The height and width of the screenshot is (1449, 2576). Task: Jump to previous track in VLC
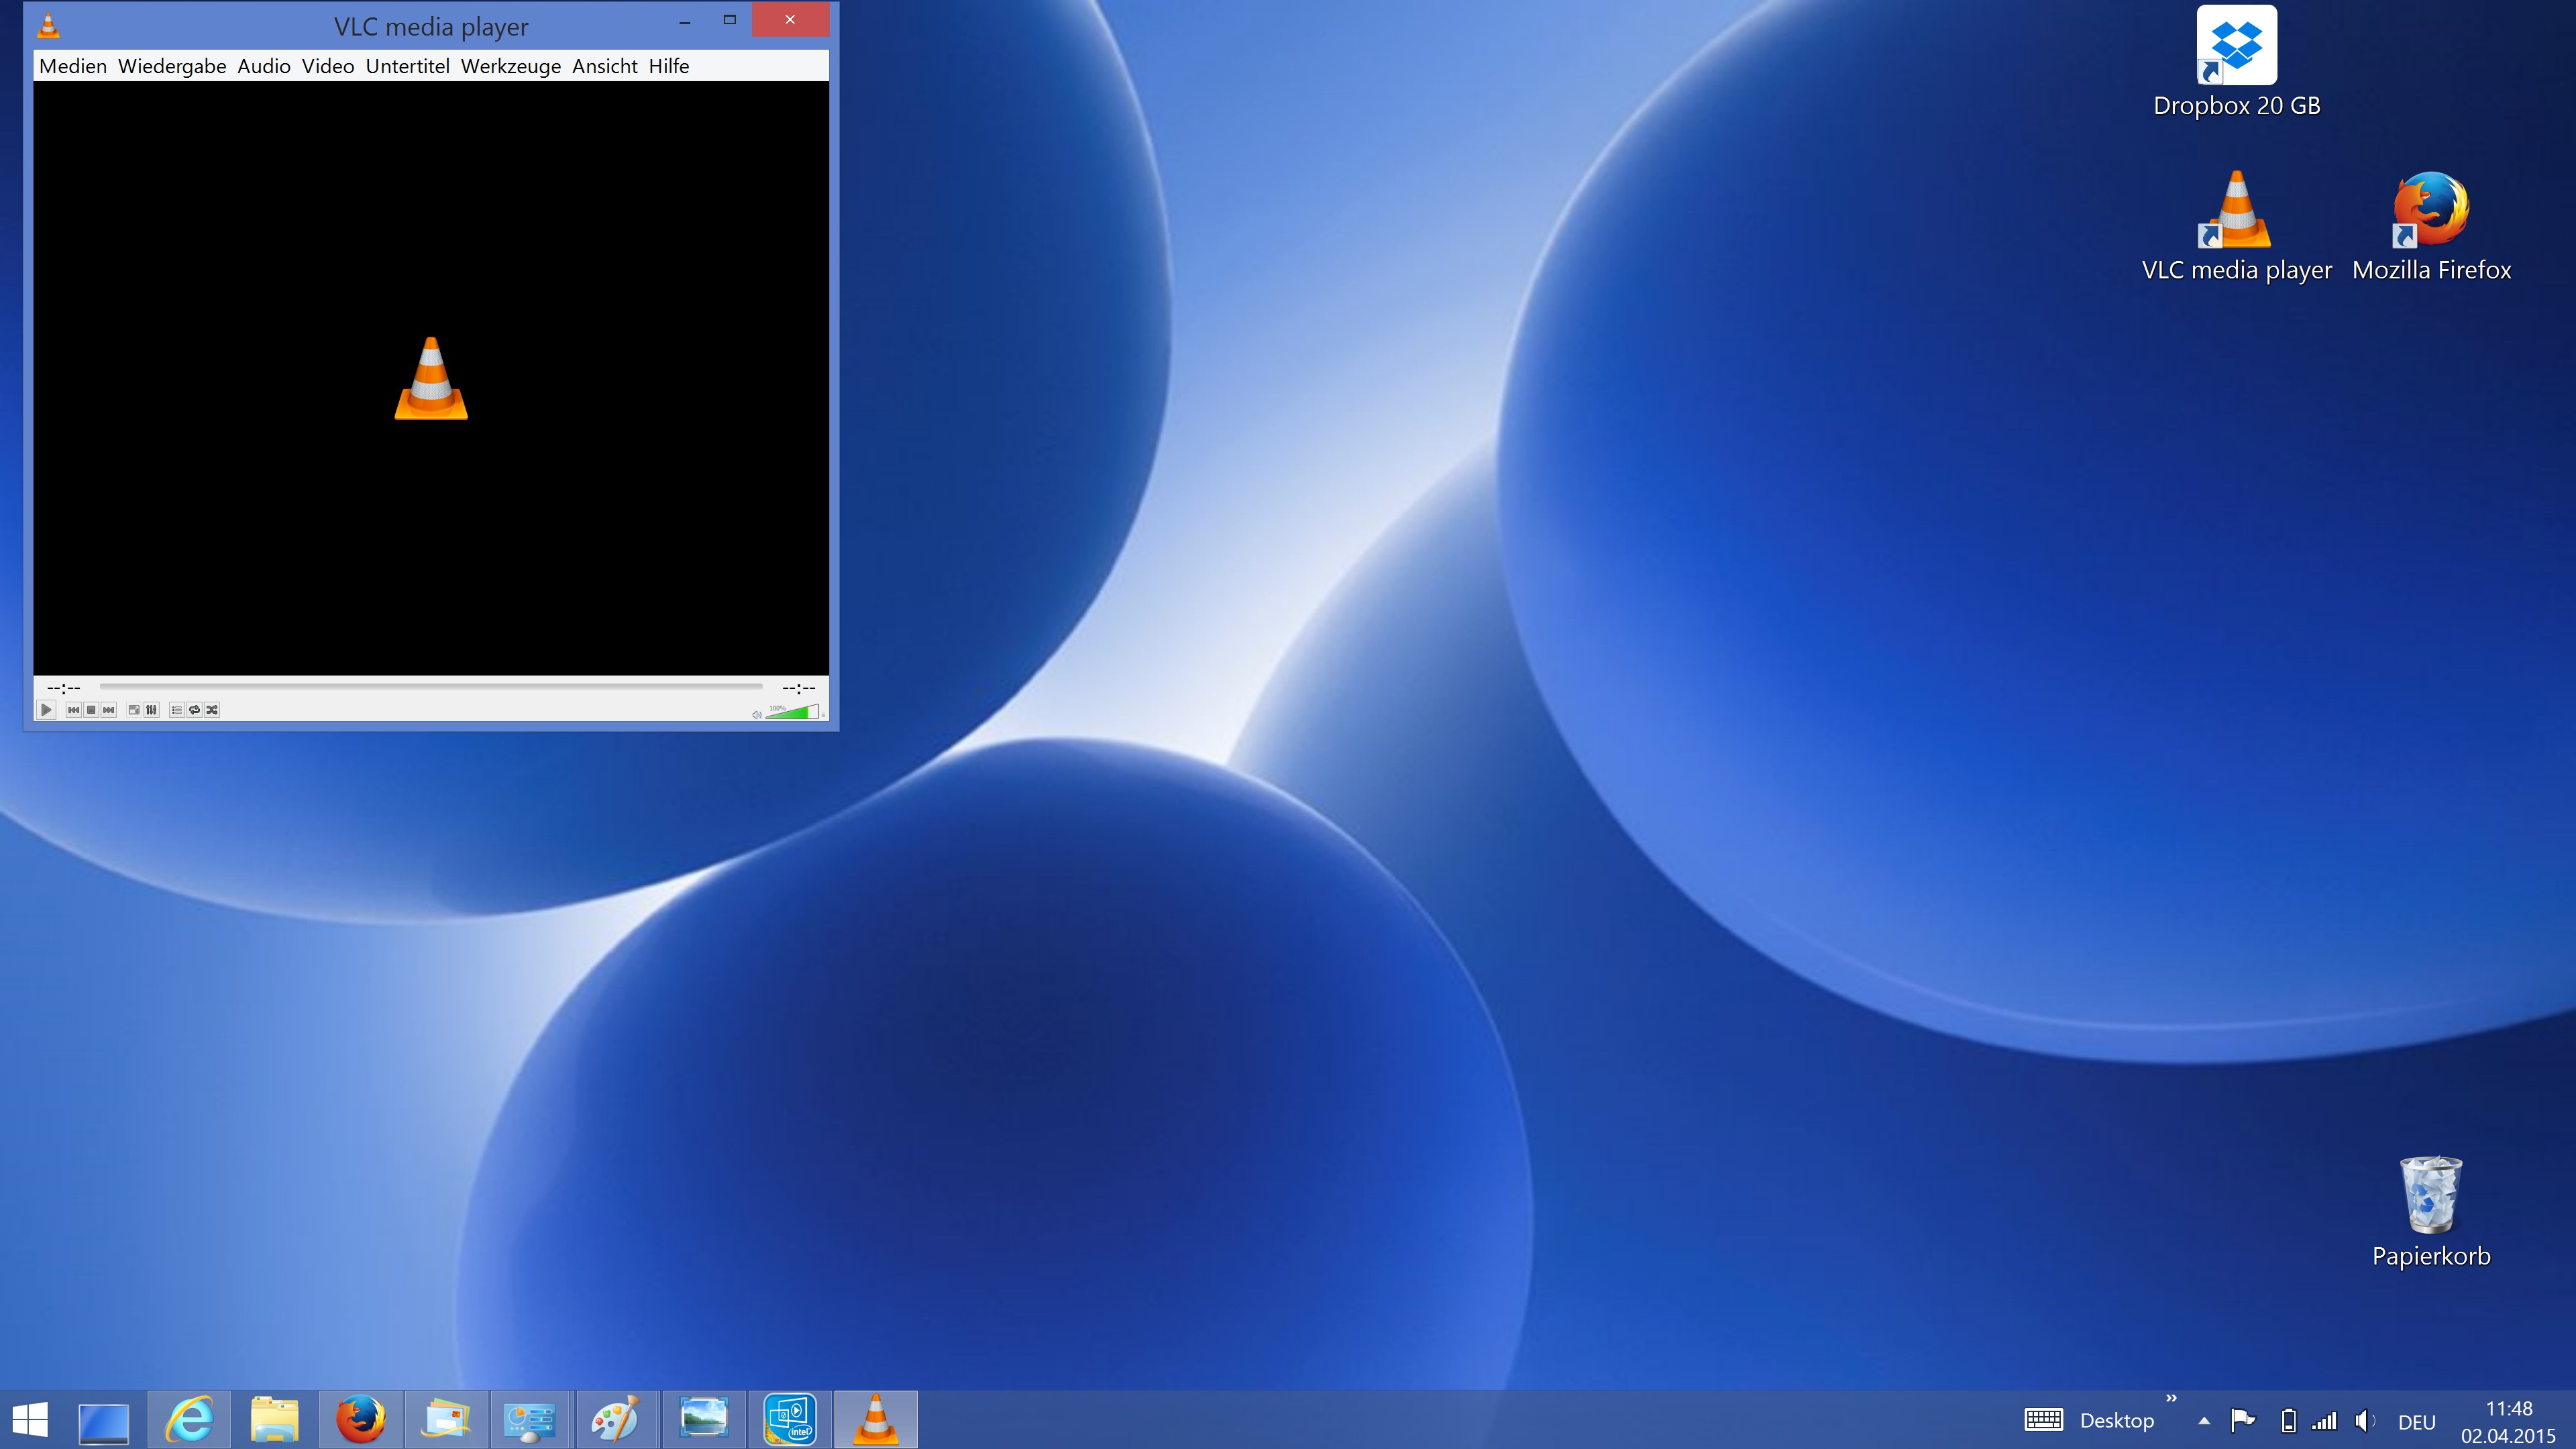pyautogui.click(x=73, y=710)
